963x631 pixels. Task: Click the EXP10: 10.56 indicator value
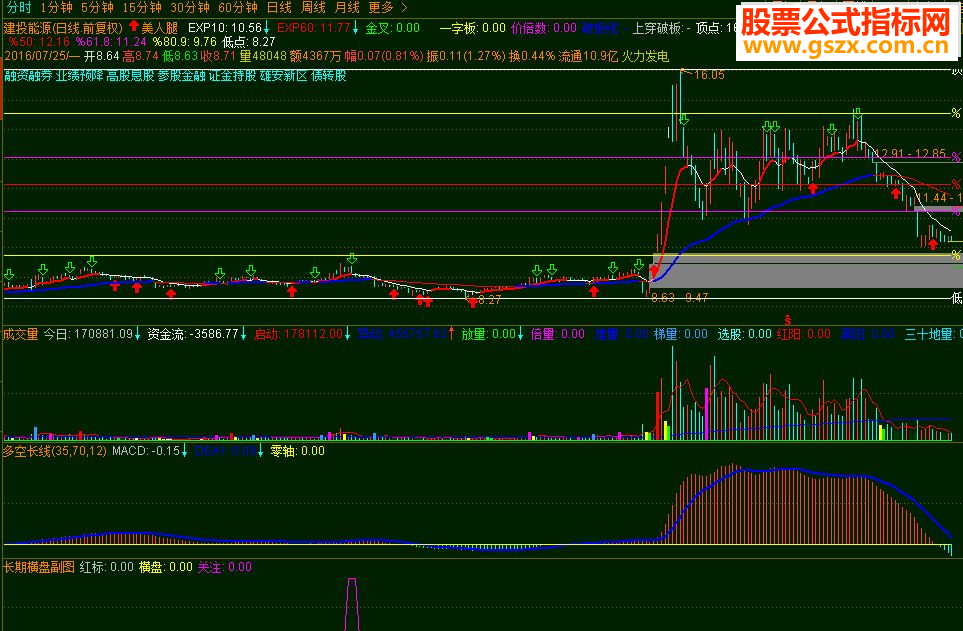coord(225,28)
